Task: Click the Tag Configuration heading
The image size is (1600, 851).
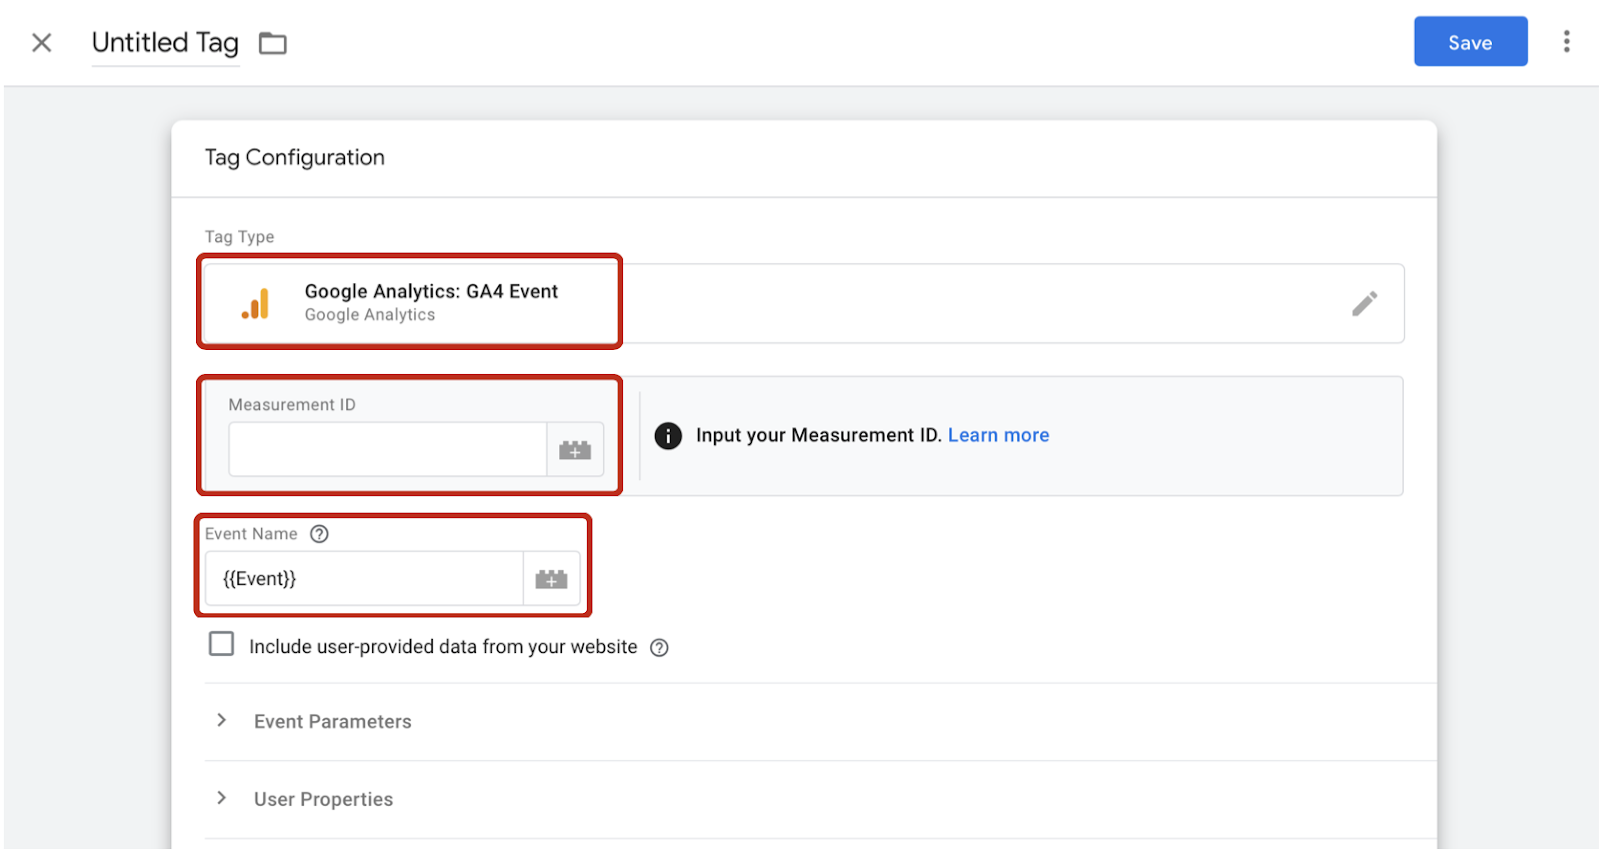Action: click(295, 158)
